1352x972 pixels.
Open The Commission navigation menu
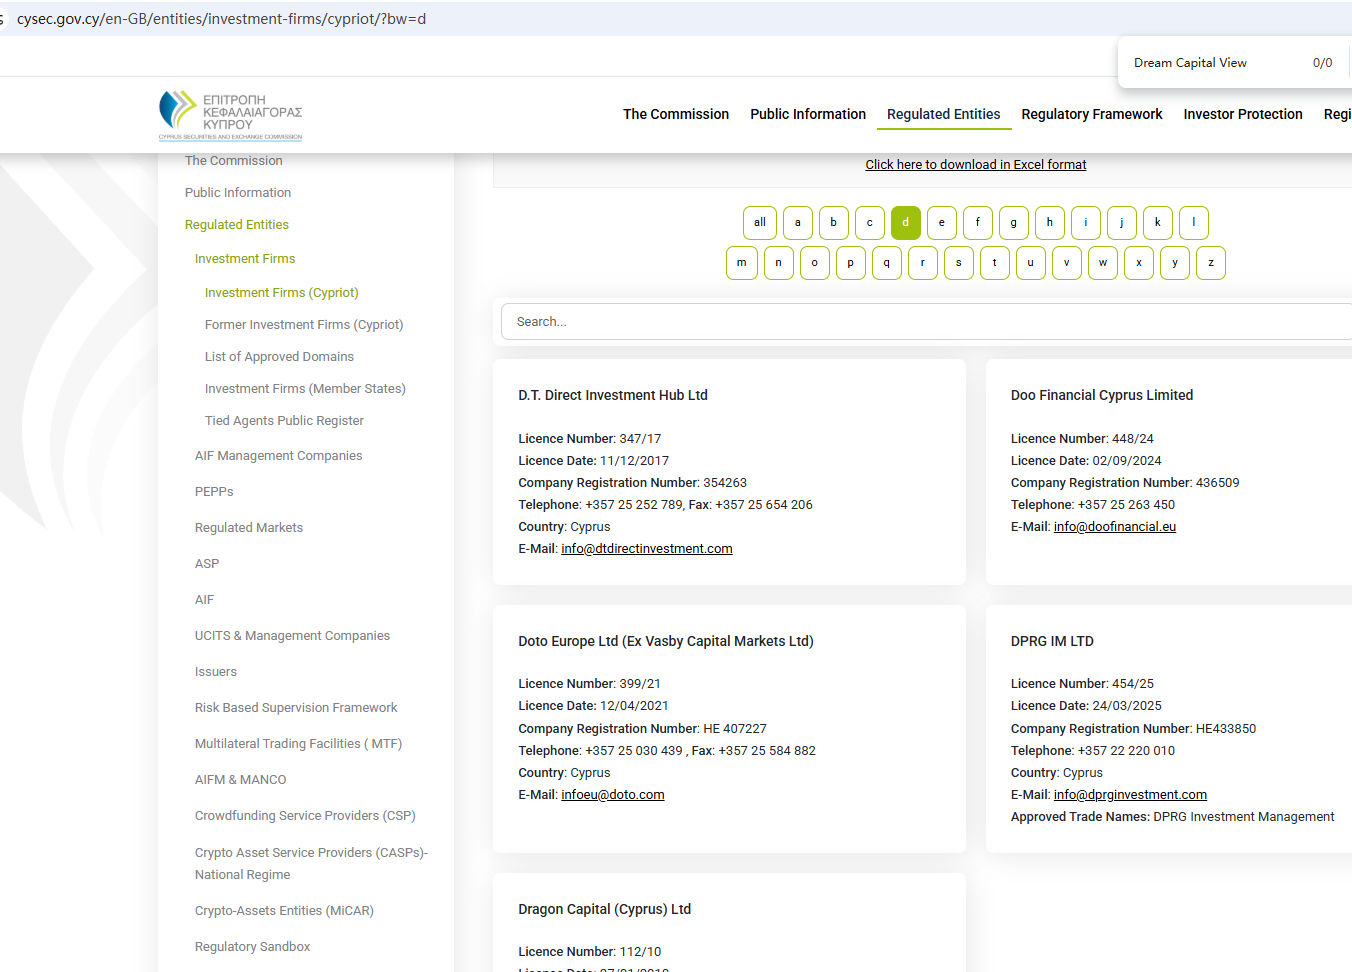676,115
